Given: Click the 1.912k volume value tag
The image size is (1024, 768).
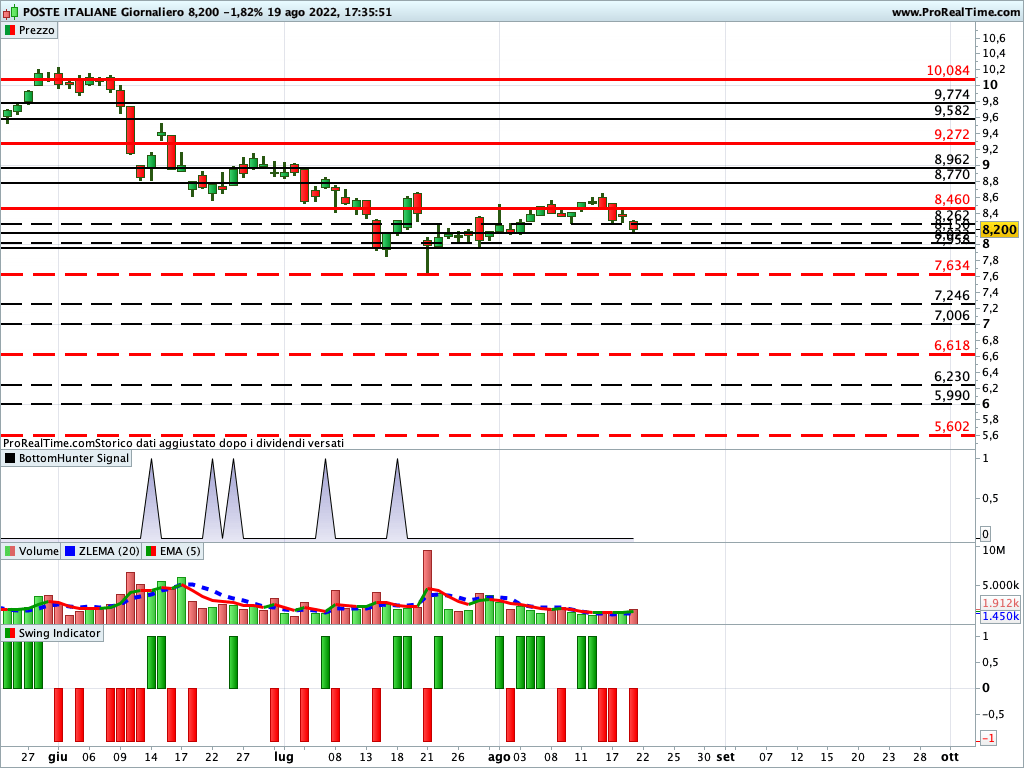Looking at the screenshot, I should tap(1000, 603).
